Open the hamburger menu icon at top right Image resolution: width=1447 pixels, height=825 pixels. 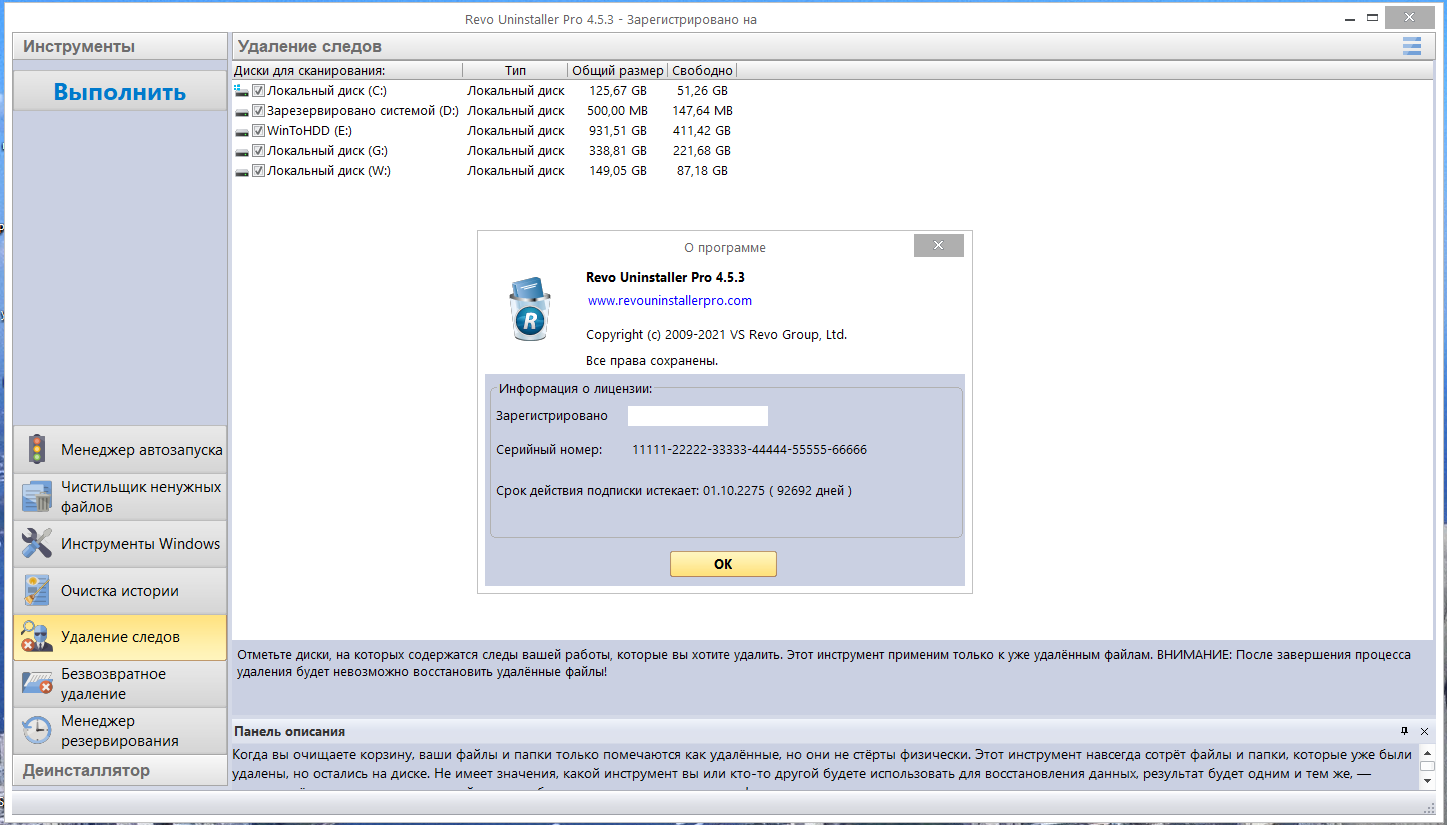click(x=1412, y=46)
